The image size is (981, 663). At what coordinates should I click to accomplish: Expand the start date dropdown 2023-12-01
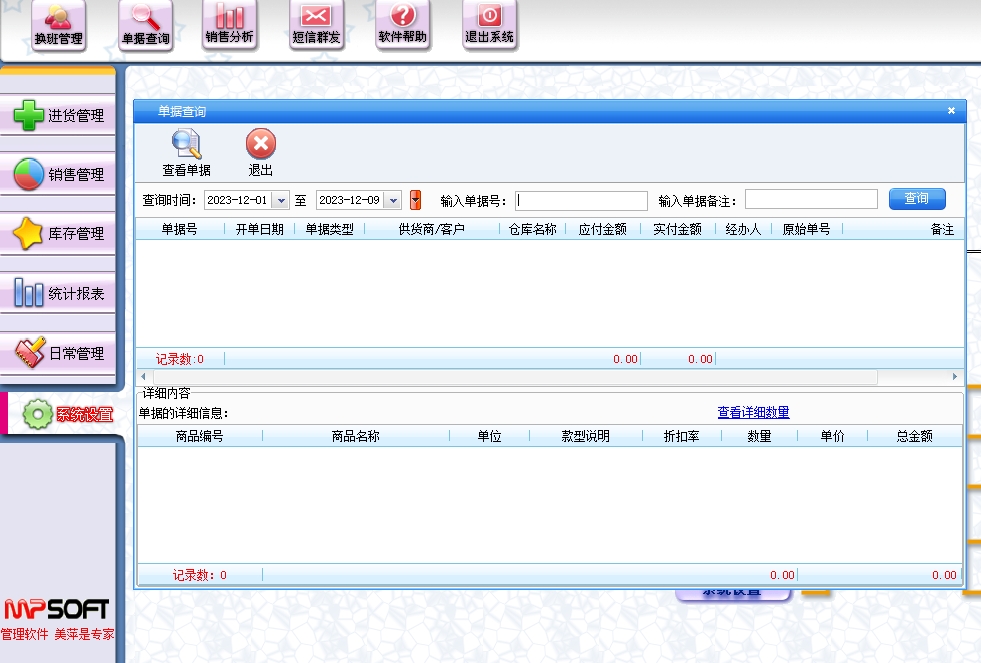281,200
